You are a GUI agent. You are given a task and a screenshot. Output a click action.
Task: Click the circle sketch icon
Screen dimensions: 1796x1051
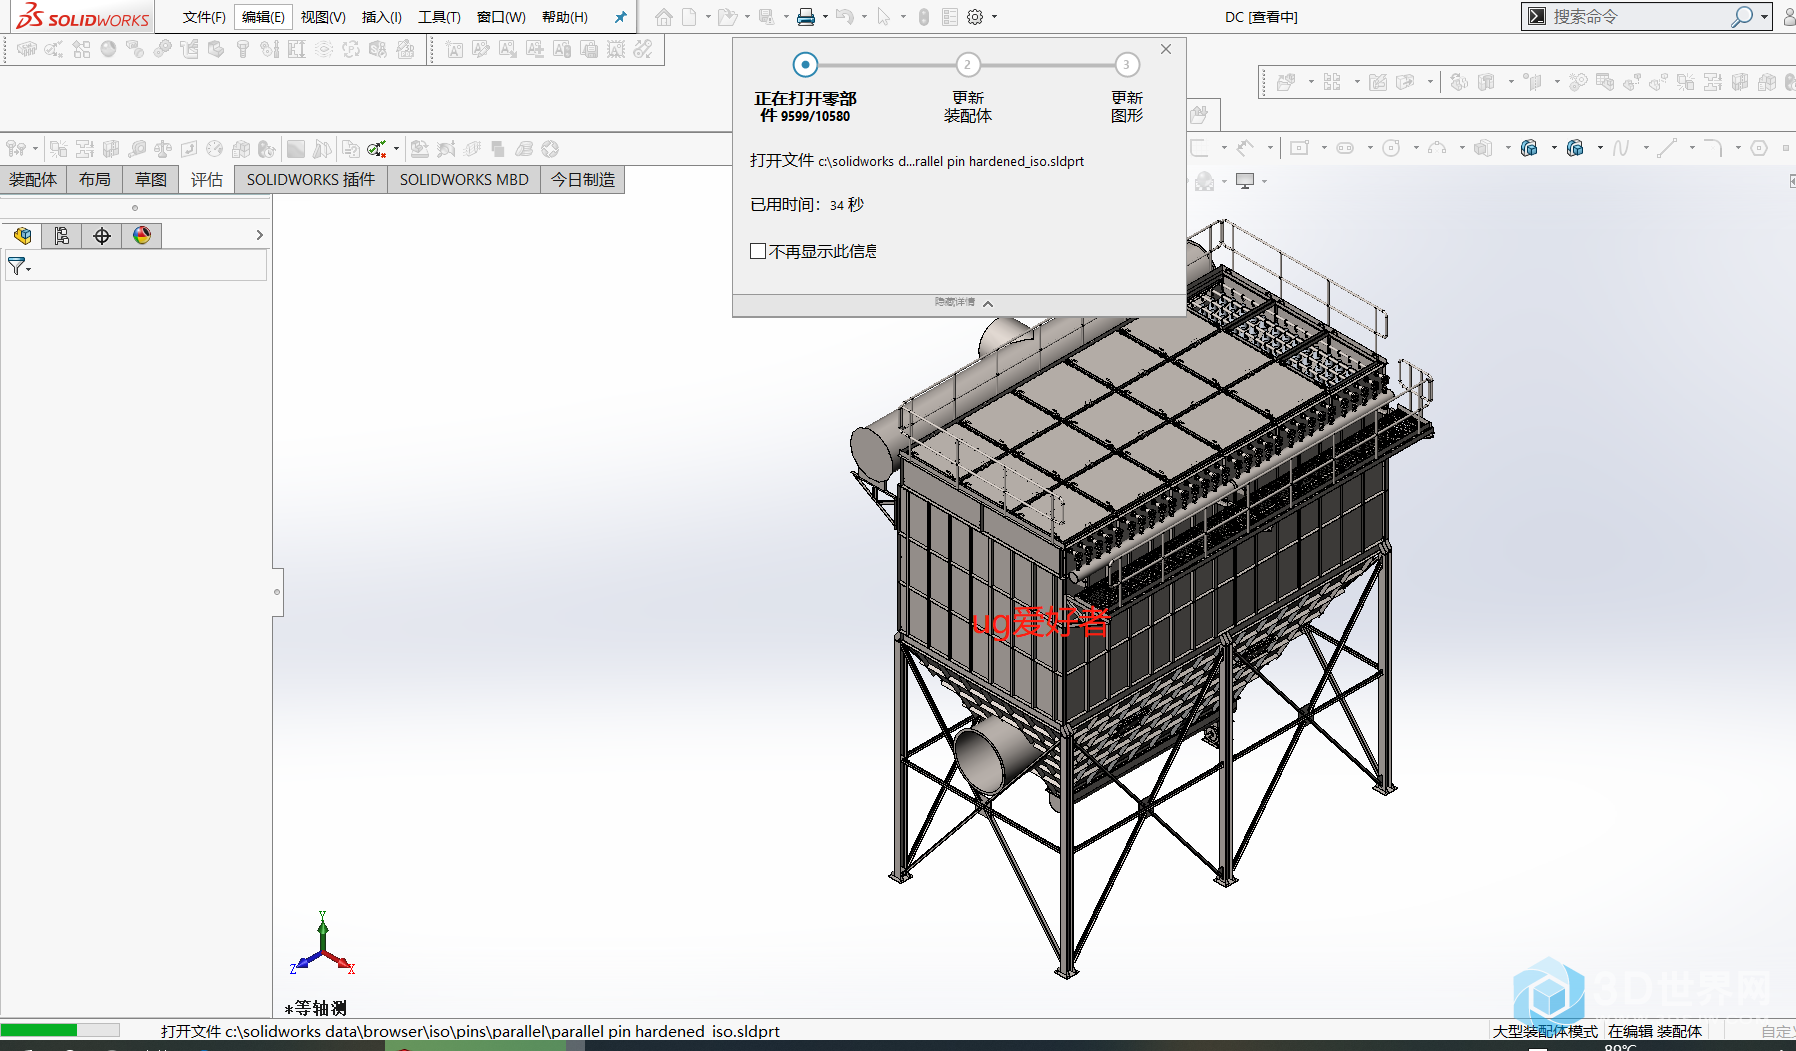point(1391,148)
